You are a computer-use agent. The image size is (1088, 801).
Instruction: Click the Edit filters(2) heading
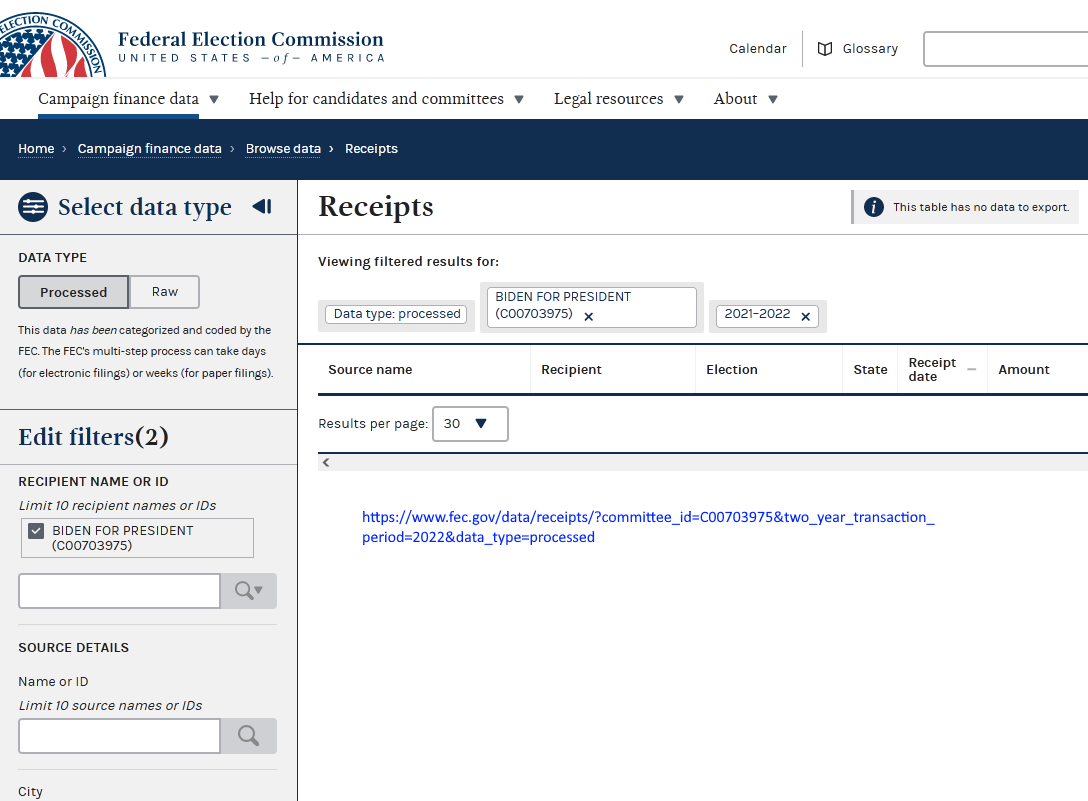pos(93,437)
